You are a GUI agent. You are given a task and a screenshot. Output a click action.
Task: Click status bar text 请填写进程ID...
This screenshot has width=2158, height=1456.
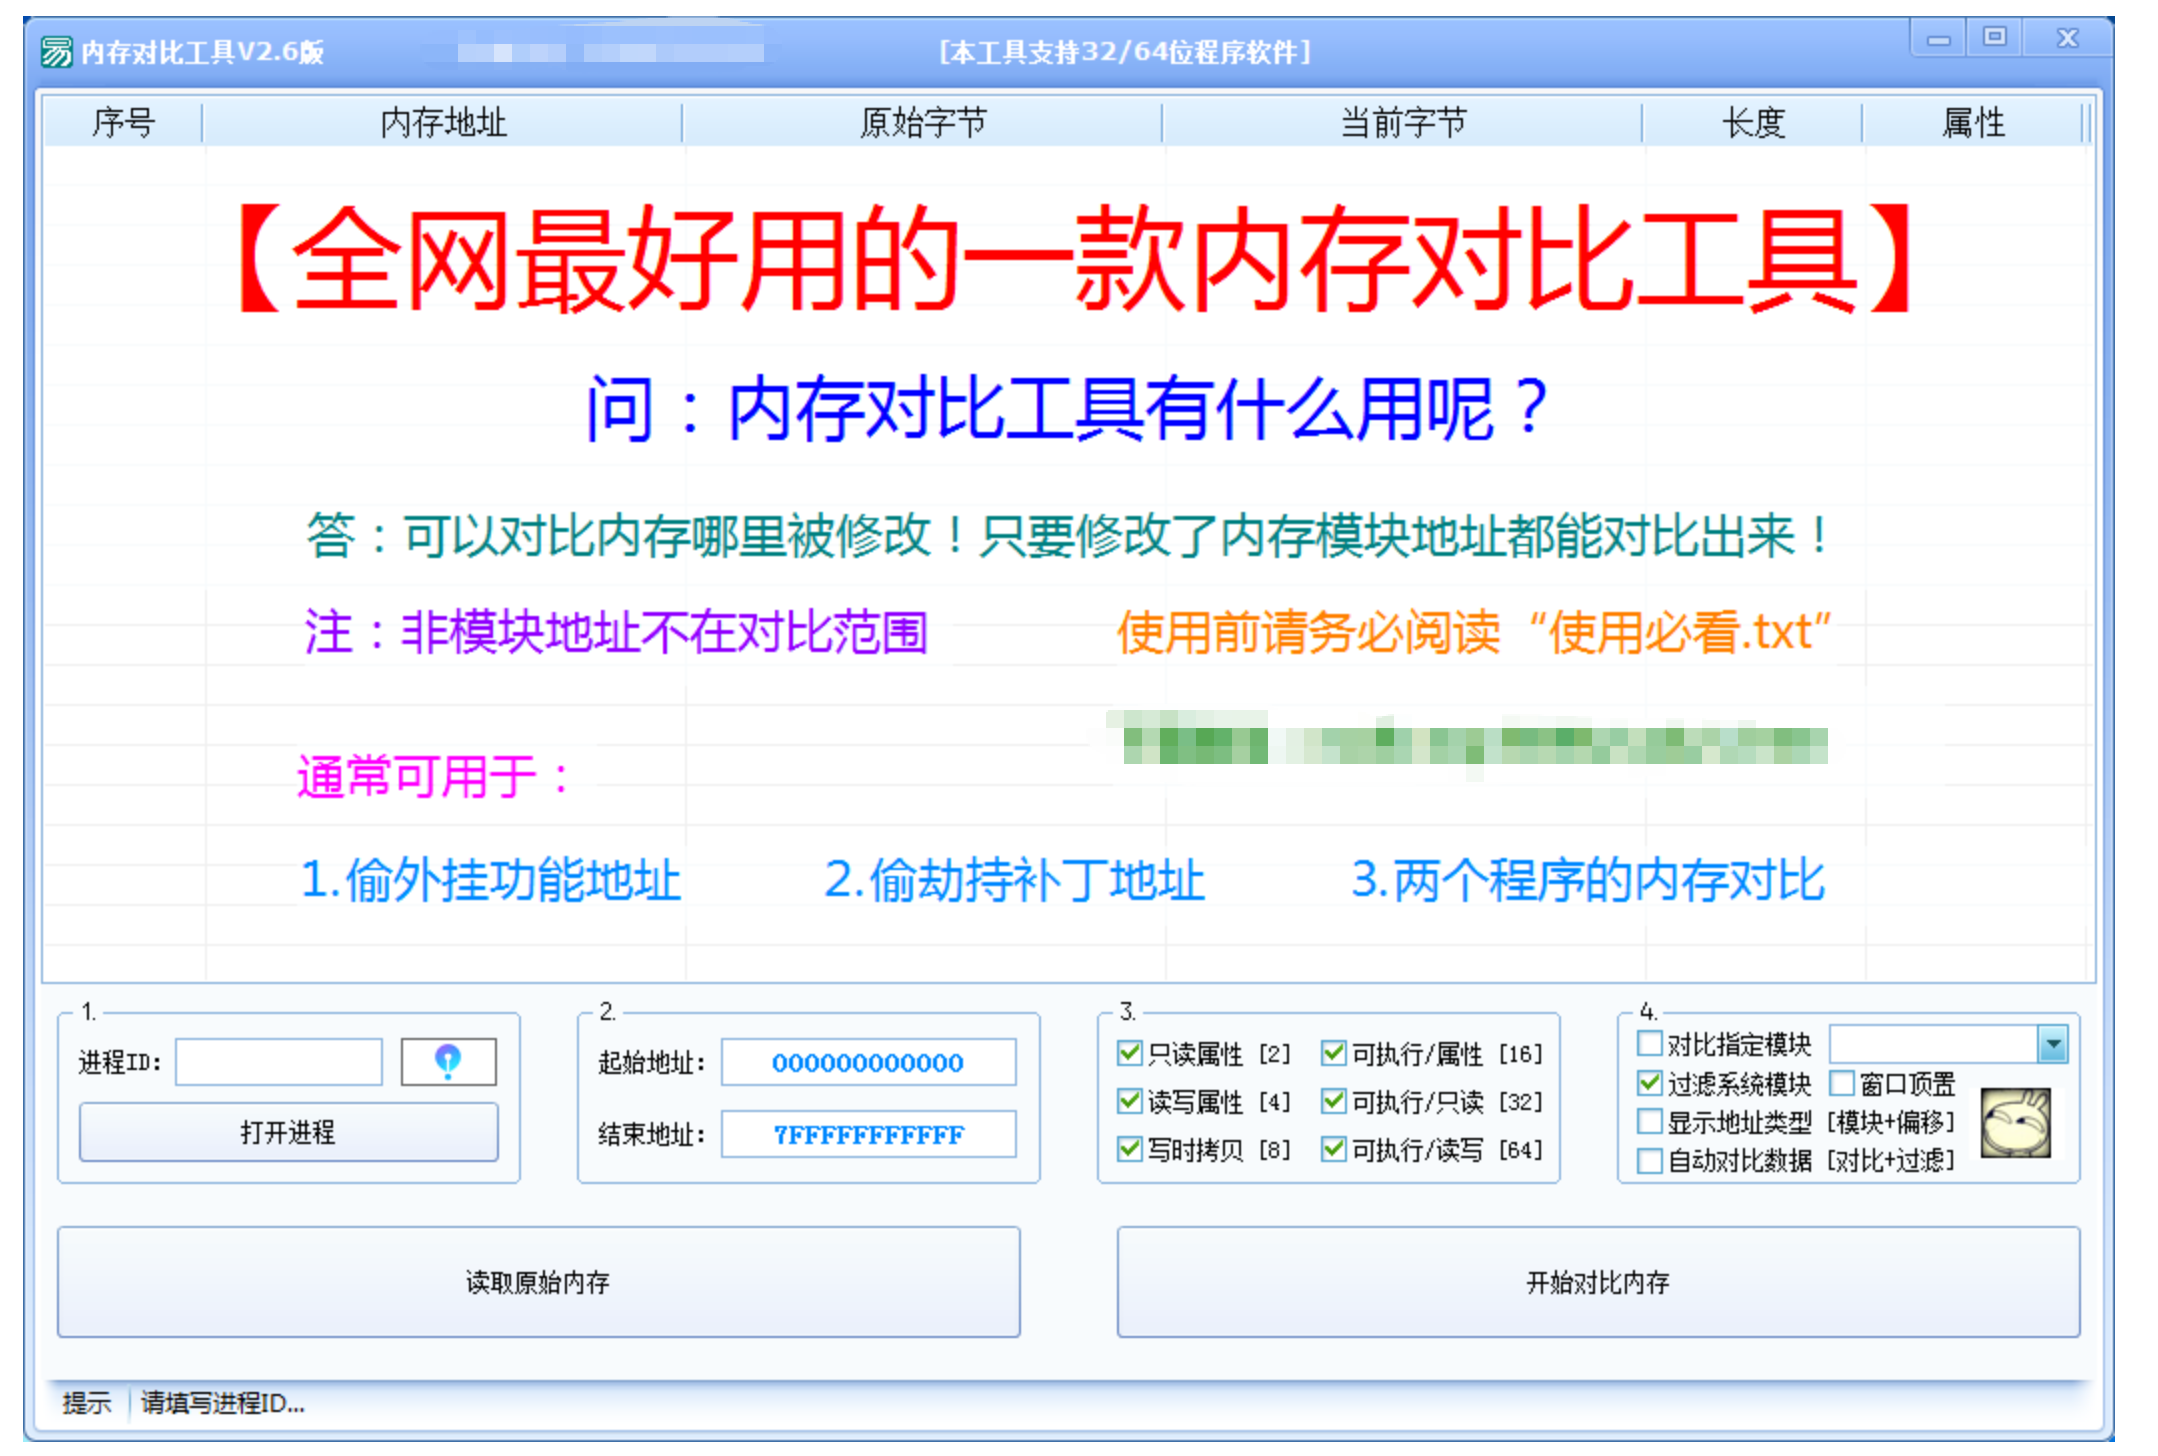222,1402
